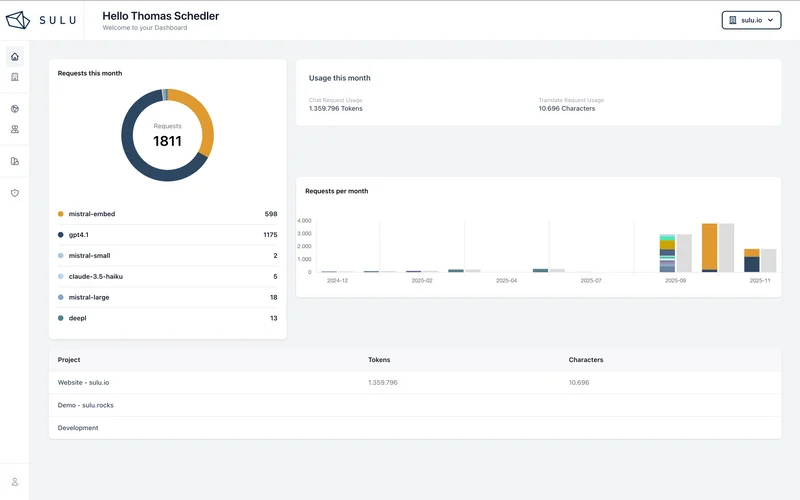Click the Characters column header
Viewport: 800px width, 500px height.
point(586,360)
